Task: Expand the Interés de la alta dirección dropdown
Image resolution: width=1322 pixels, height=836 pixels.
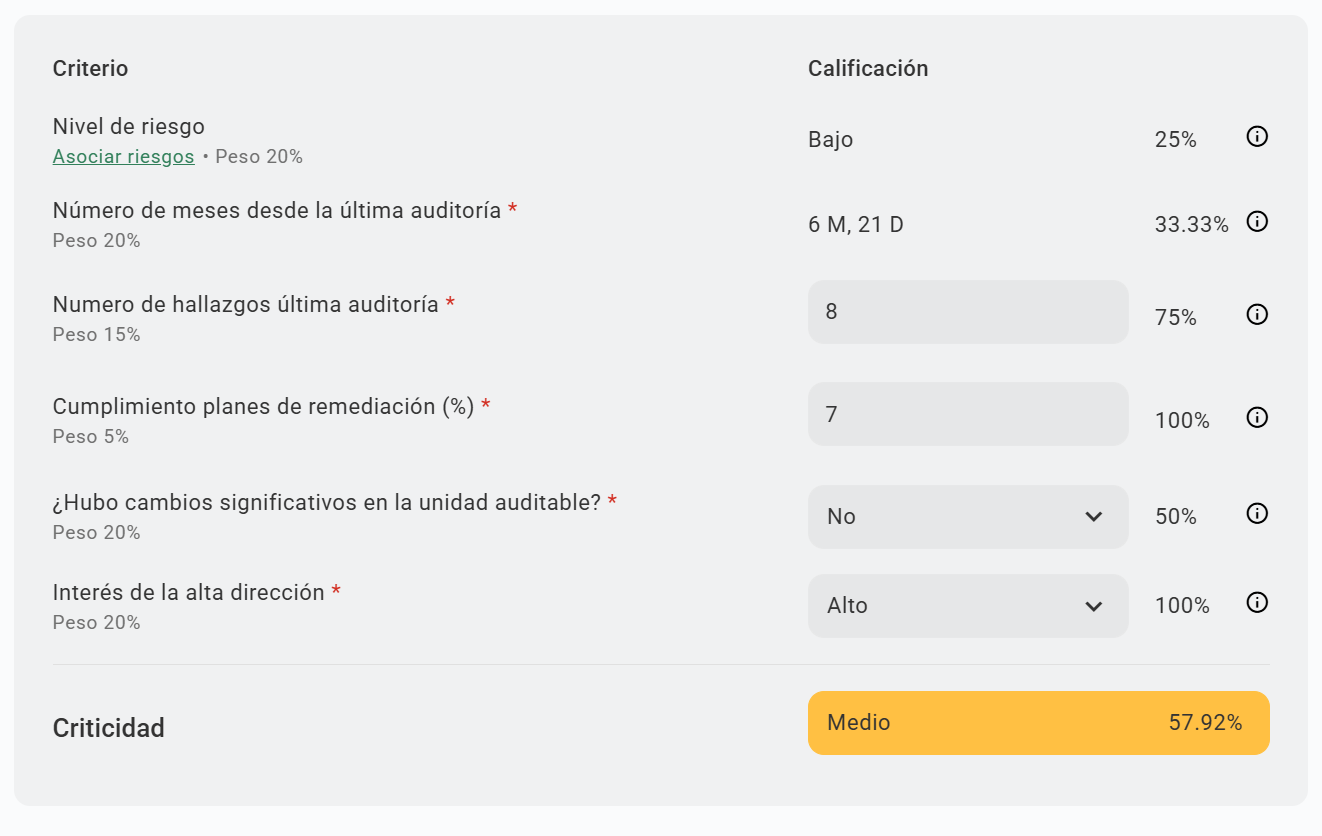Action: click(x=966, y=606)
